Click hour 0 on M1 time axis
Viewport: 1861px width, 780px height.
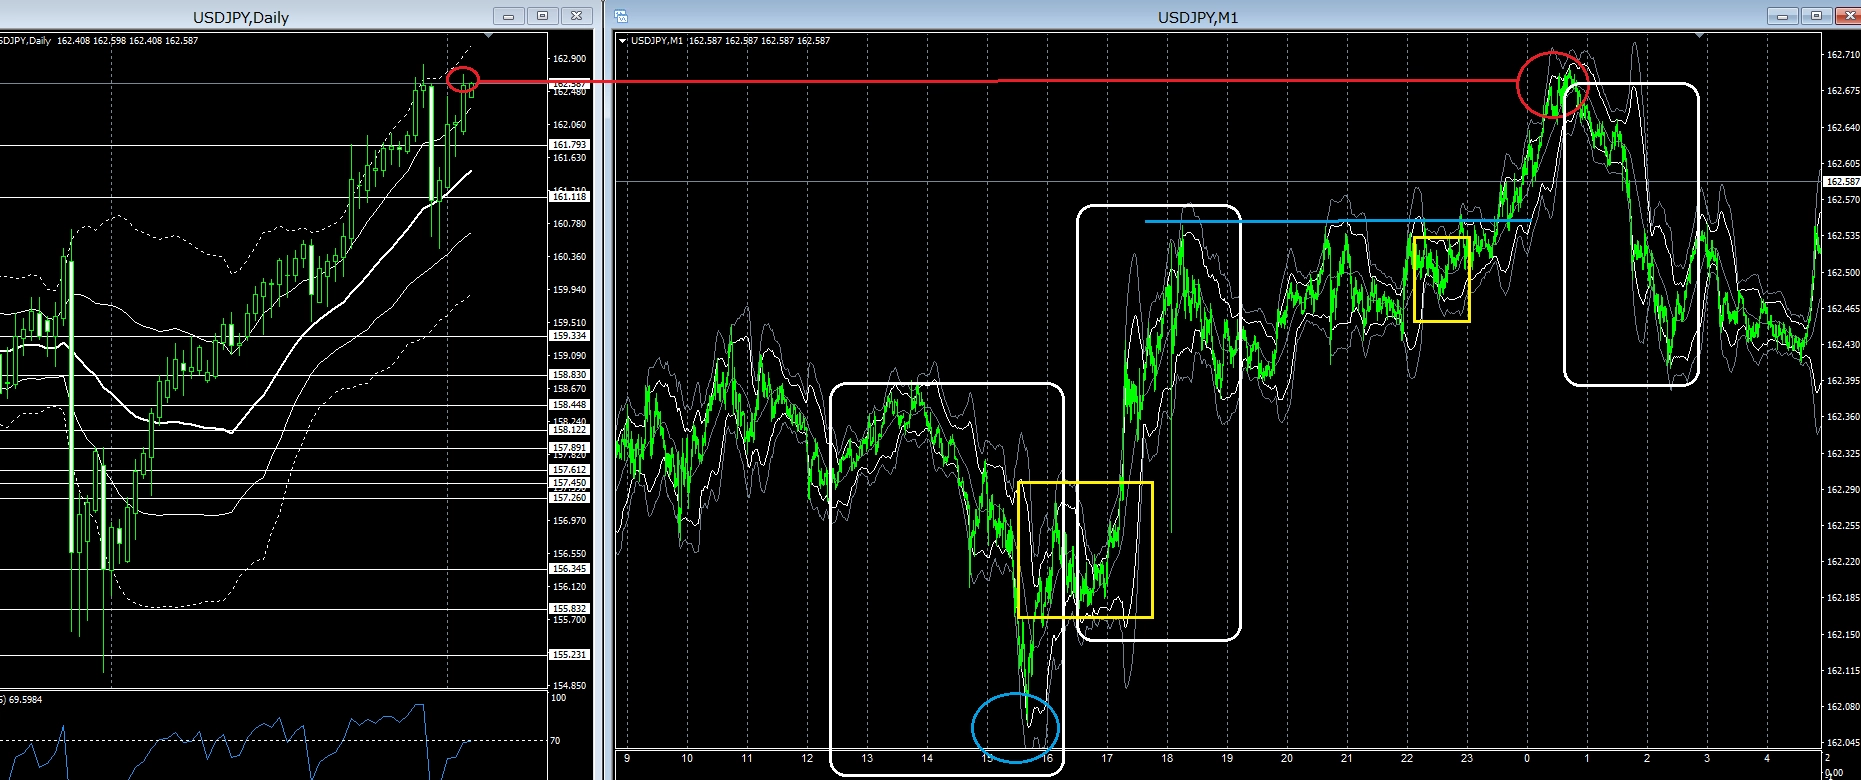pyautogui.click(x=1527, y=759)
